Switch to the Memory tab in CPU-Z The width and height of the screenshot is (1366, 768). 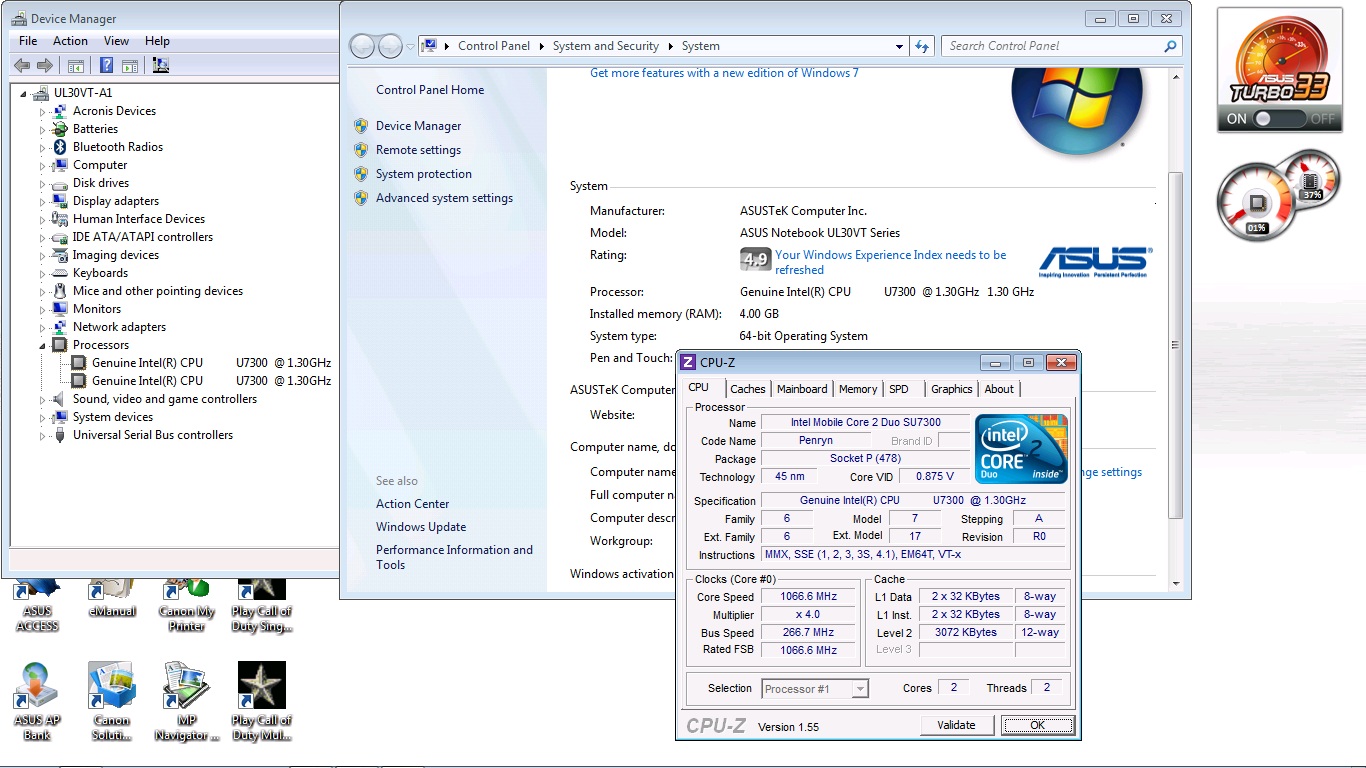click(858, 389)
